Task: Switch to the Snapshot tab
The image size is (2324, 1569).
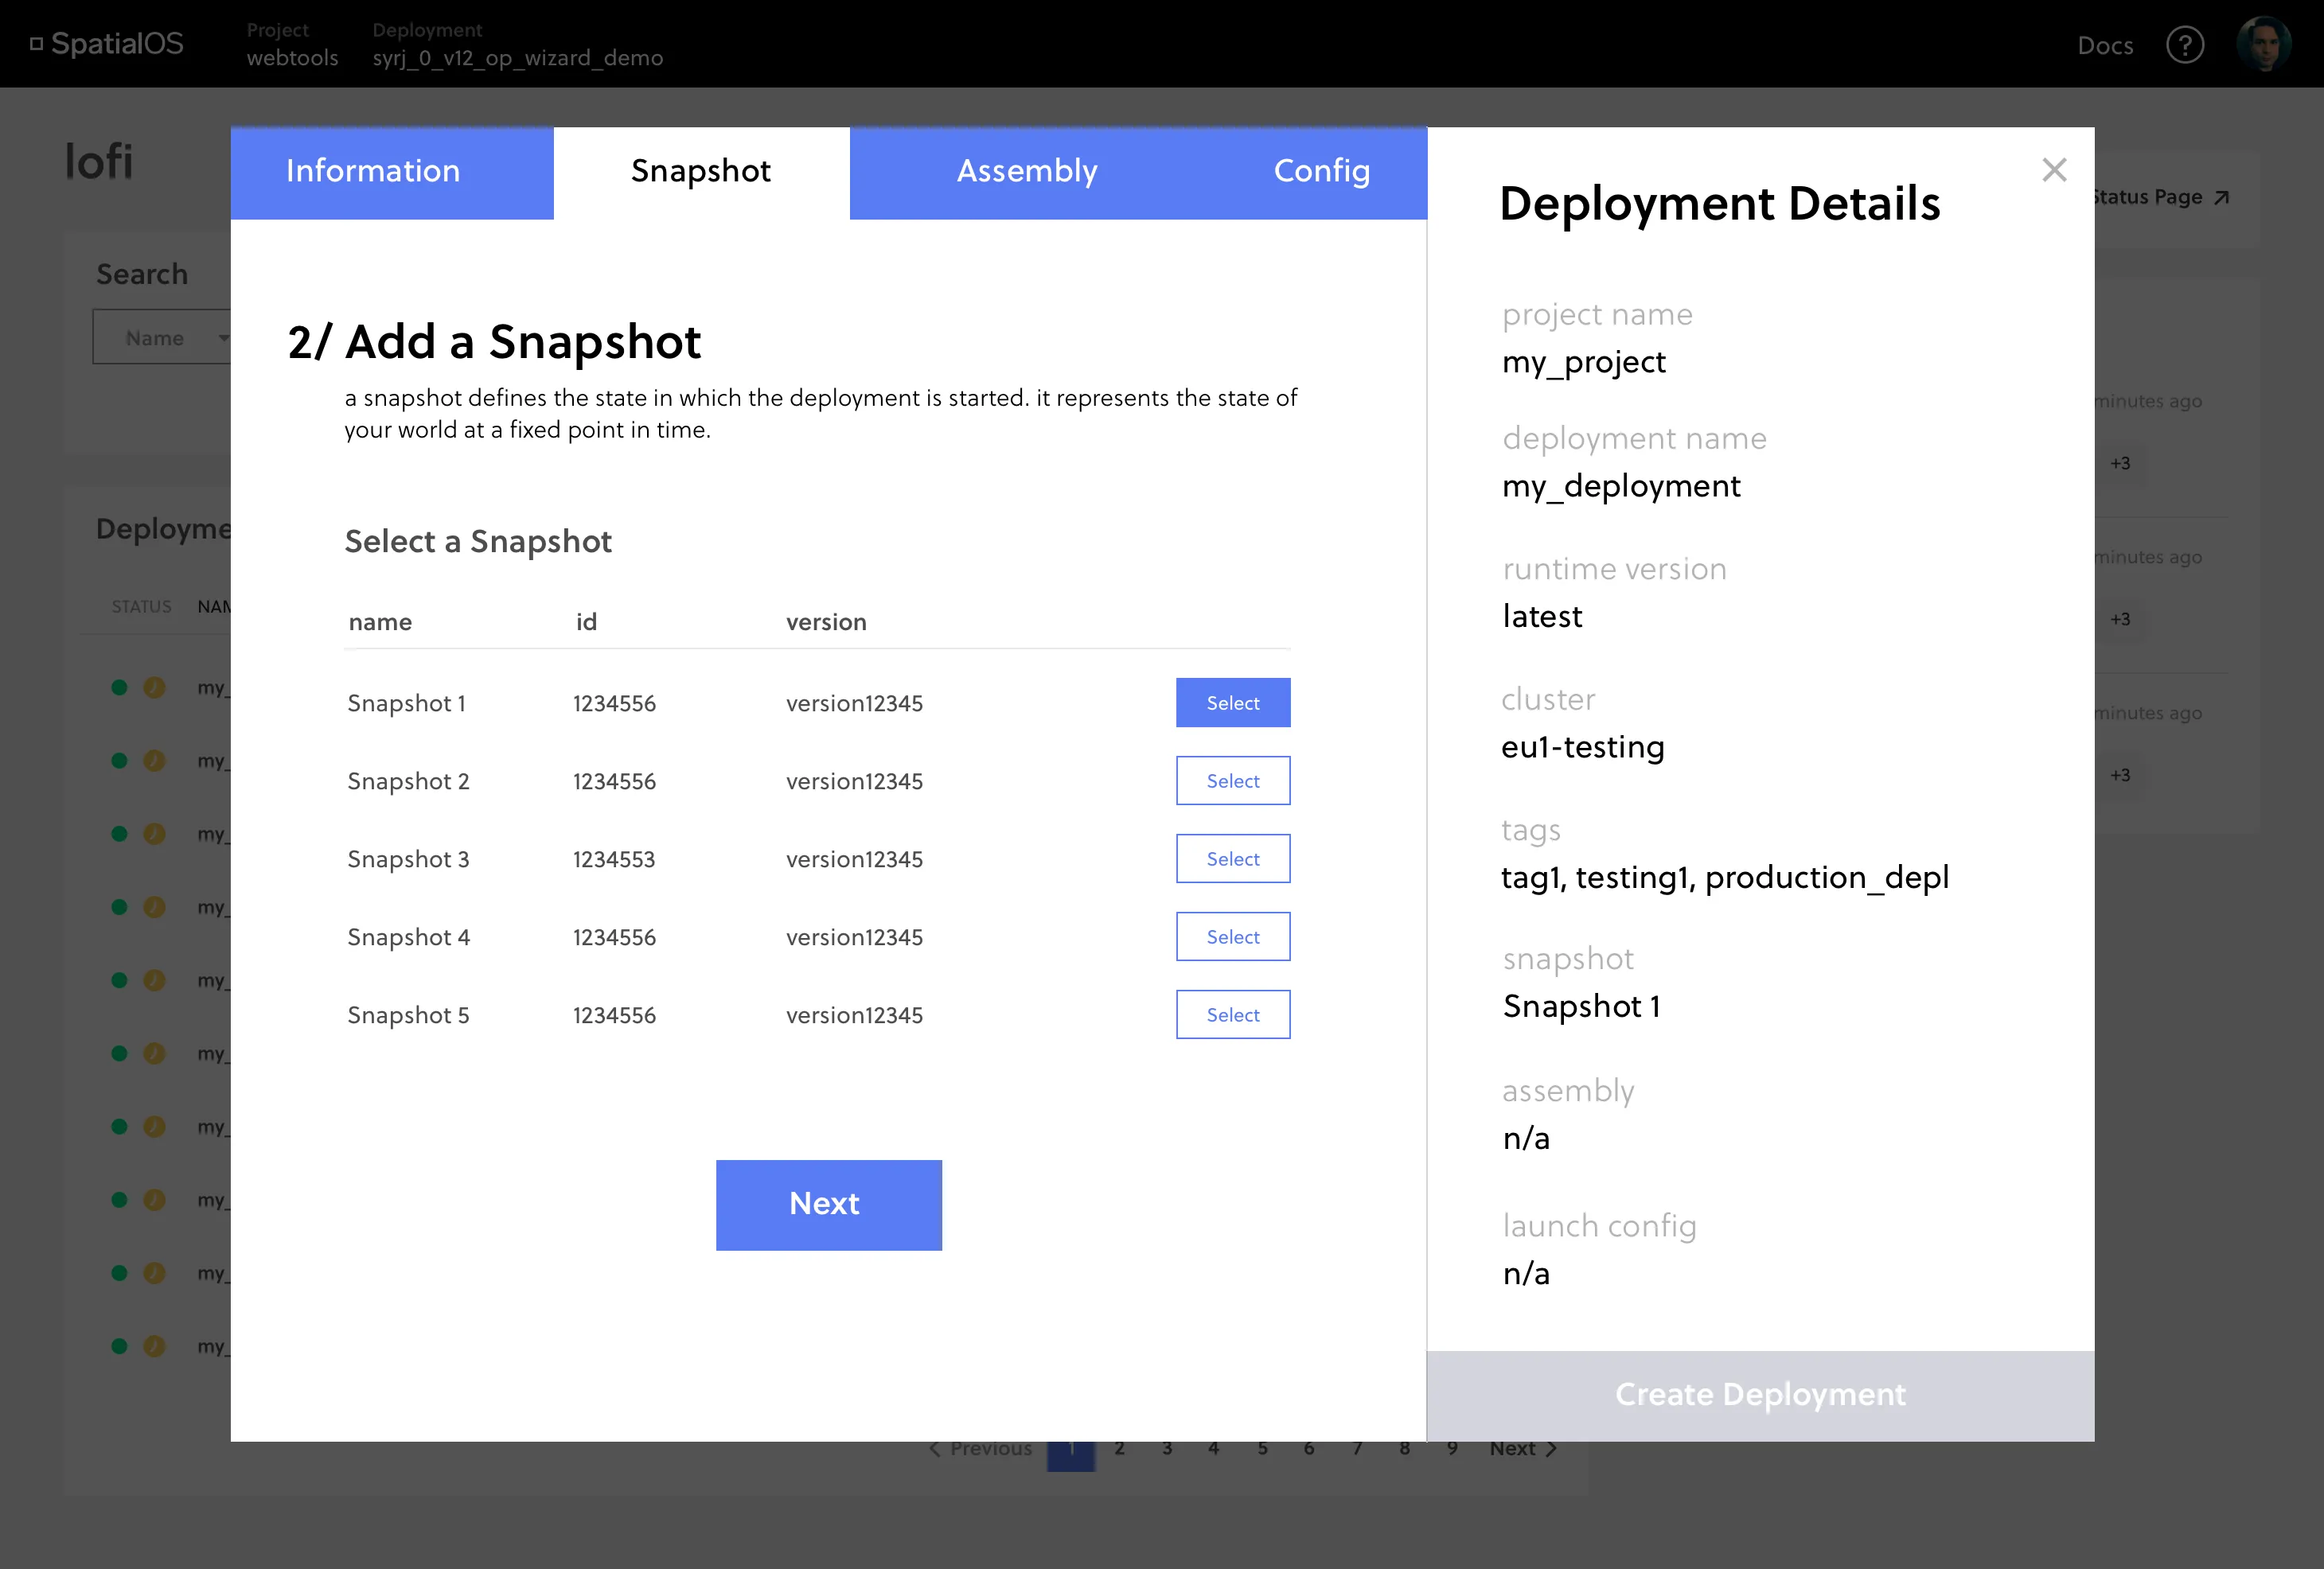Action: click(x=700, y=171)
